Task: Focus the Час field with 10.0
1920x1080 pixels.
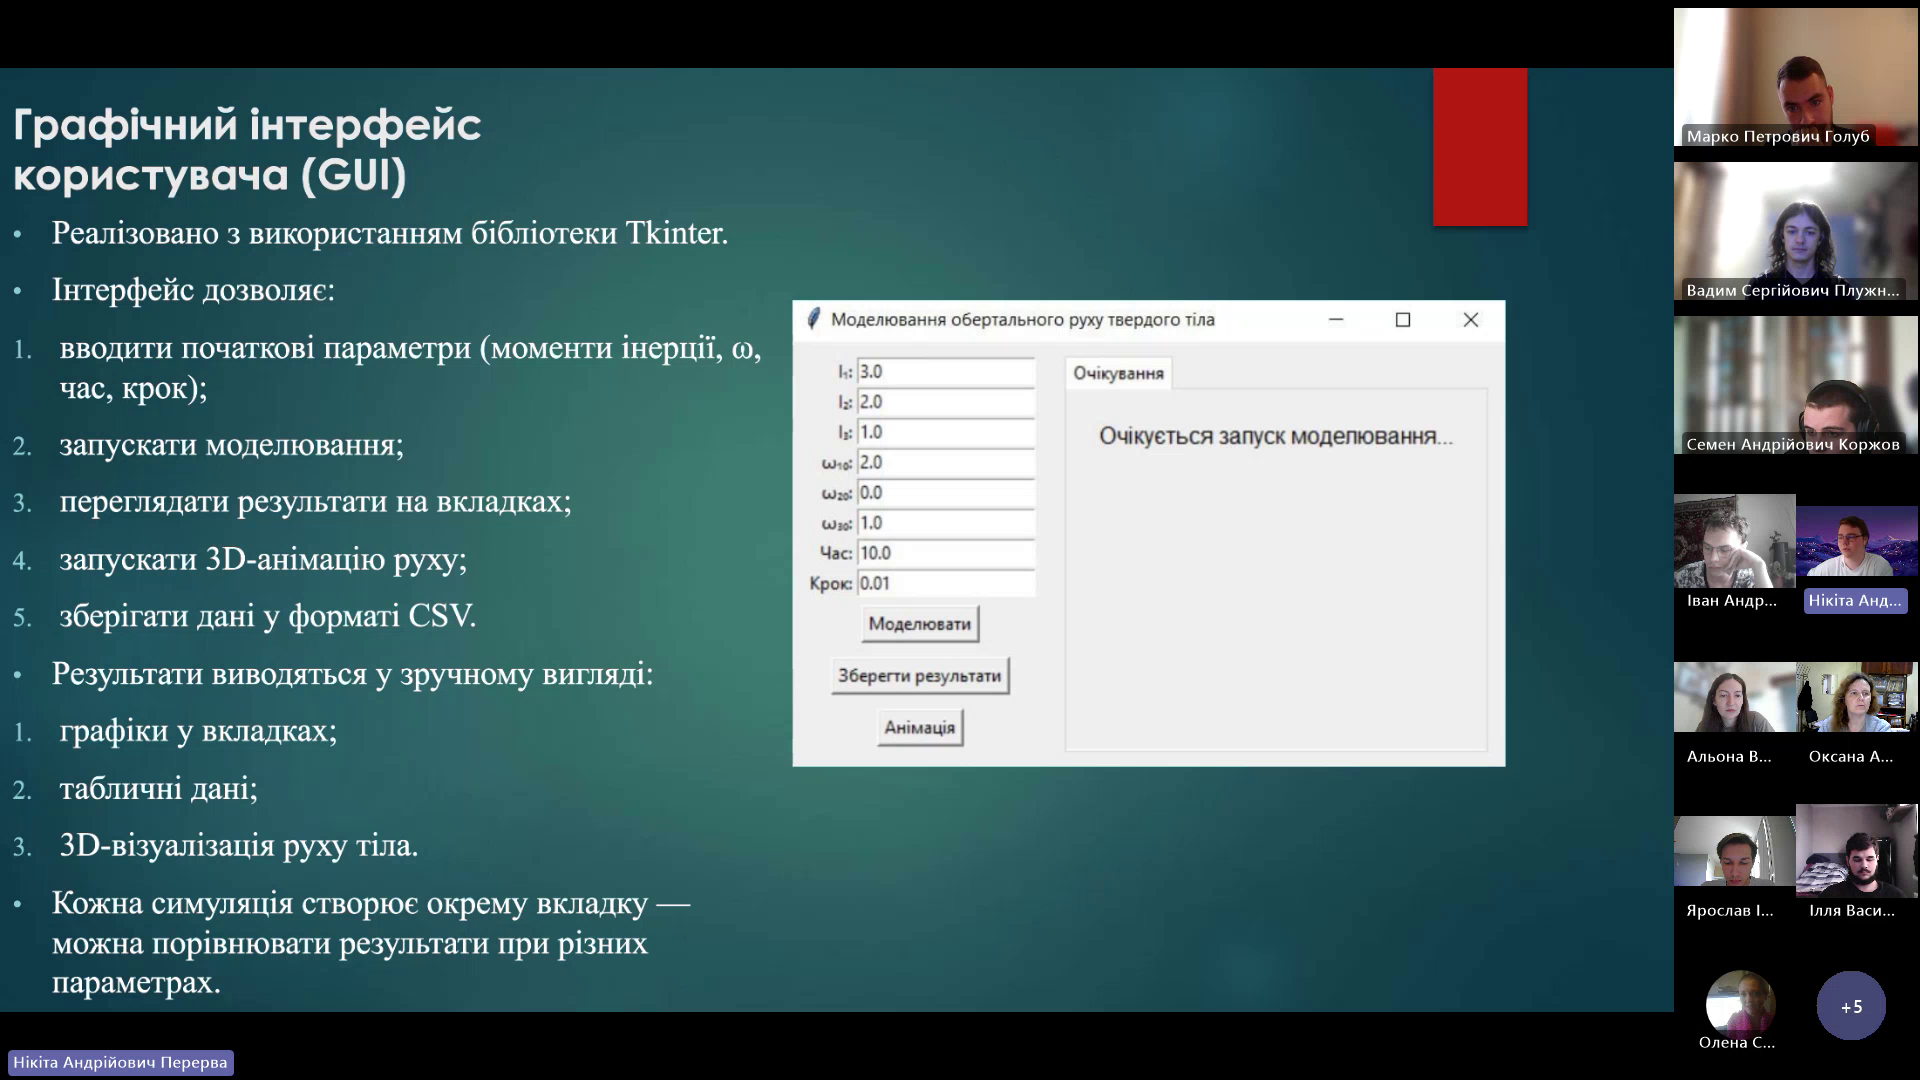Action: coord(944,553)
